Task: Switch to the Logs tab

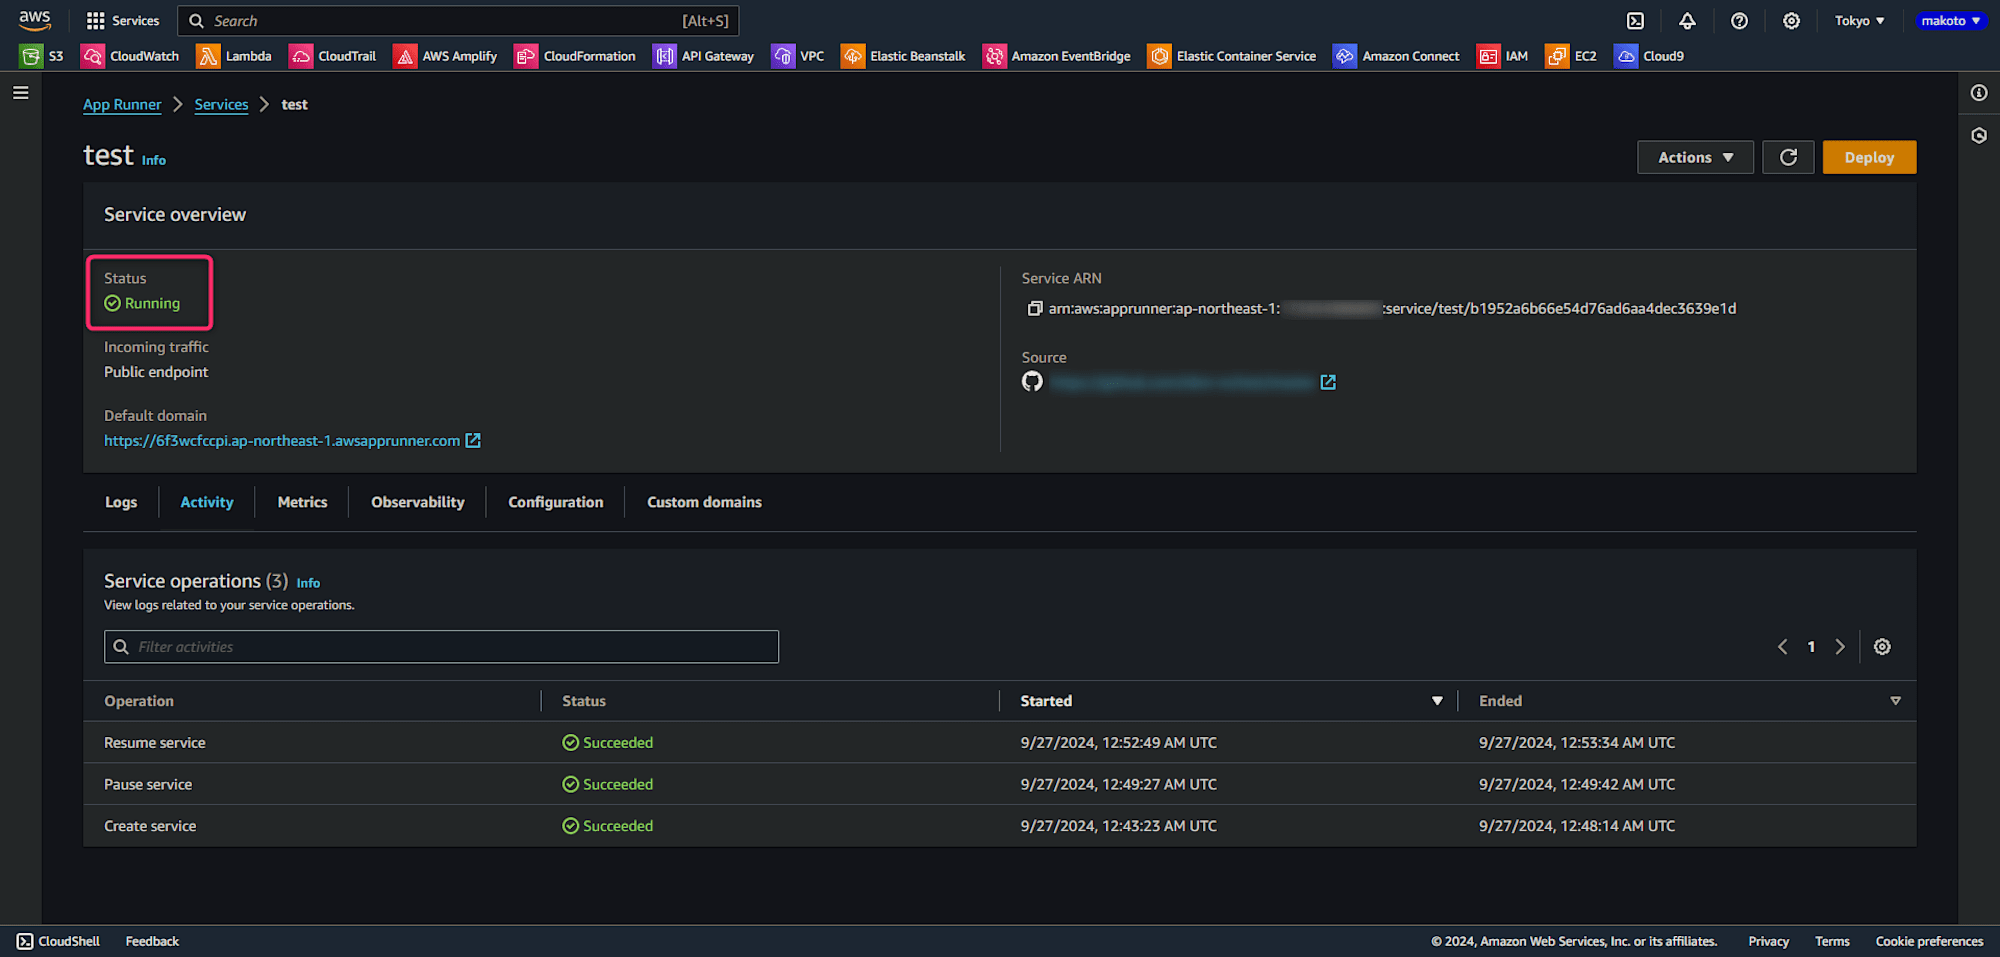Action: (x=121, y=502)
